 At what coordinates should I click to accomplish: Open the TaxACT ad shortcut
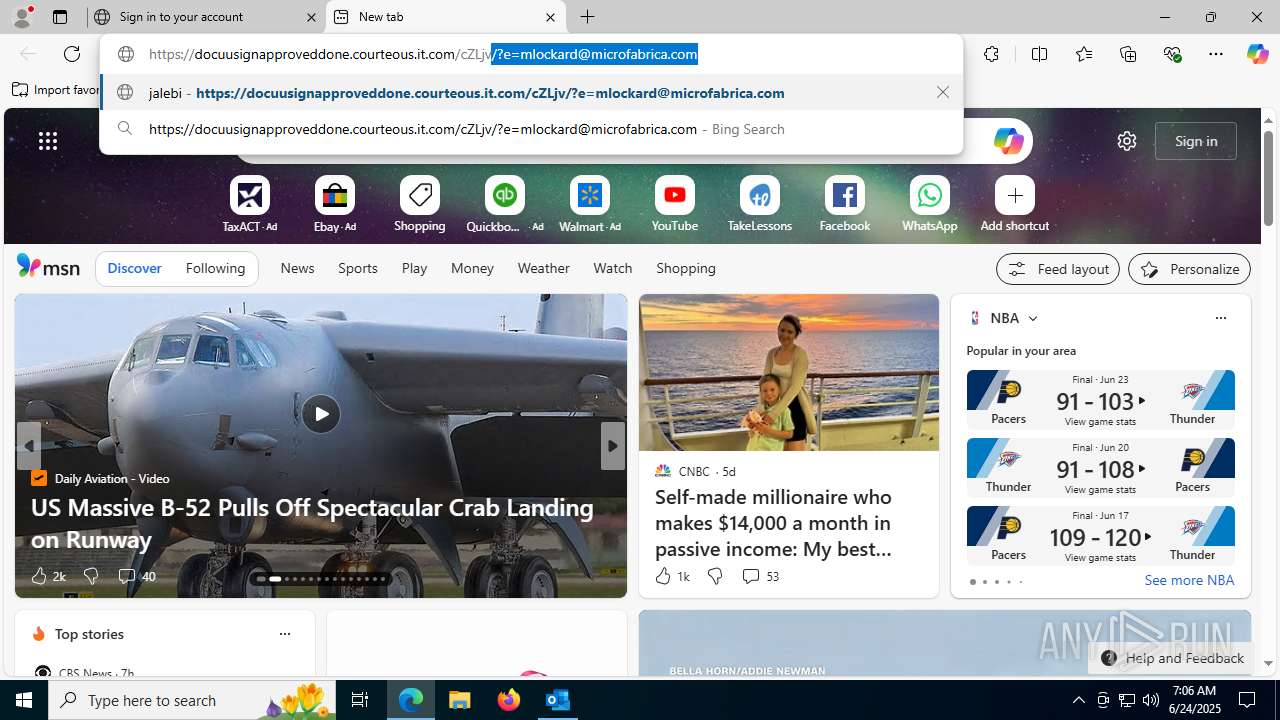[250, 205]
